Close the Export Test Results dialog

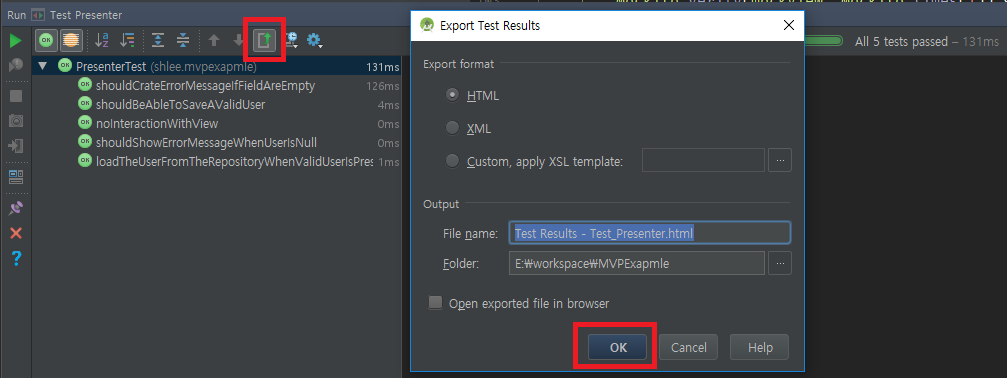coord(789,26)
